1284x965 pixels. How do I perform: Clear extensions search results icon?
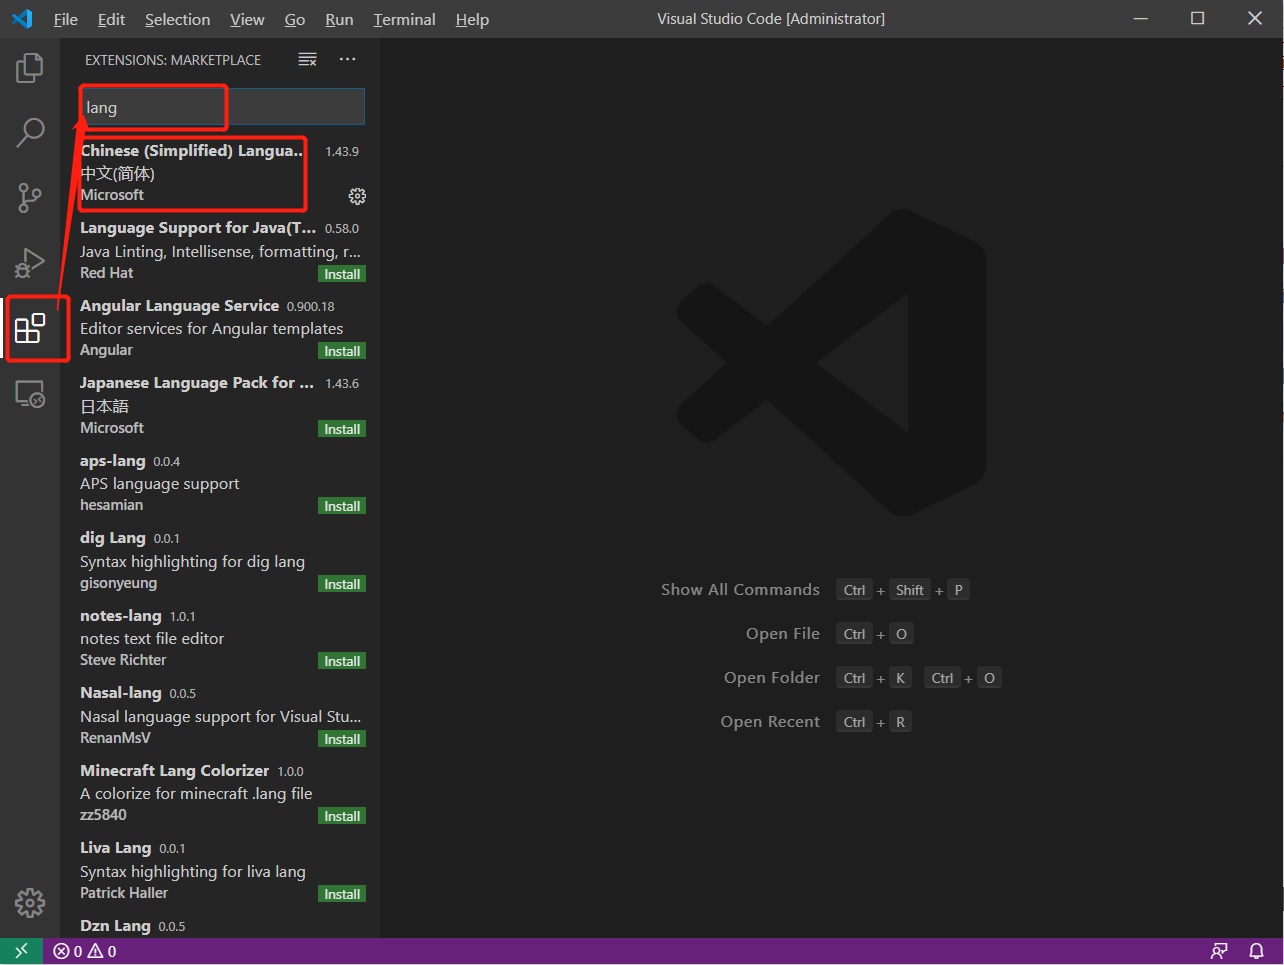[x=308, y=60]
